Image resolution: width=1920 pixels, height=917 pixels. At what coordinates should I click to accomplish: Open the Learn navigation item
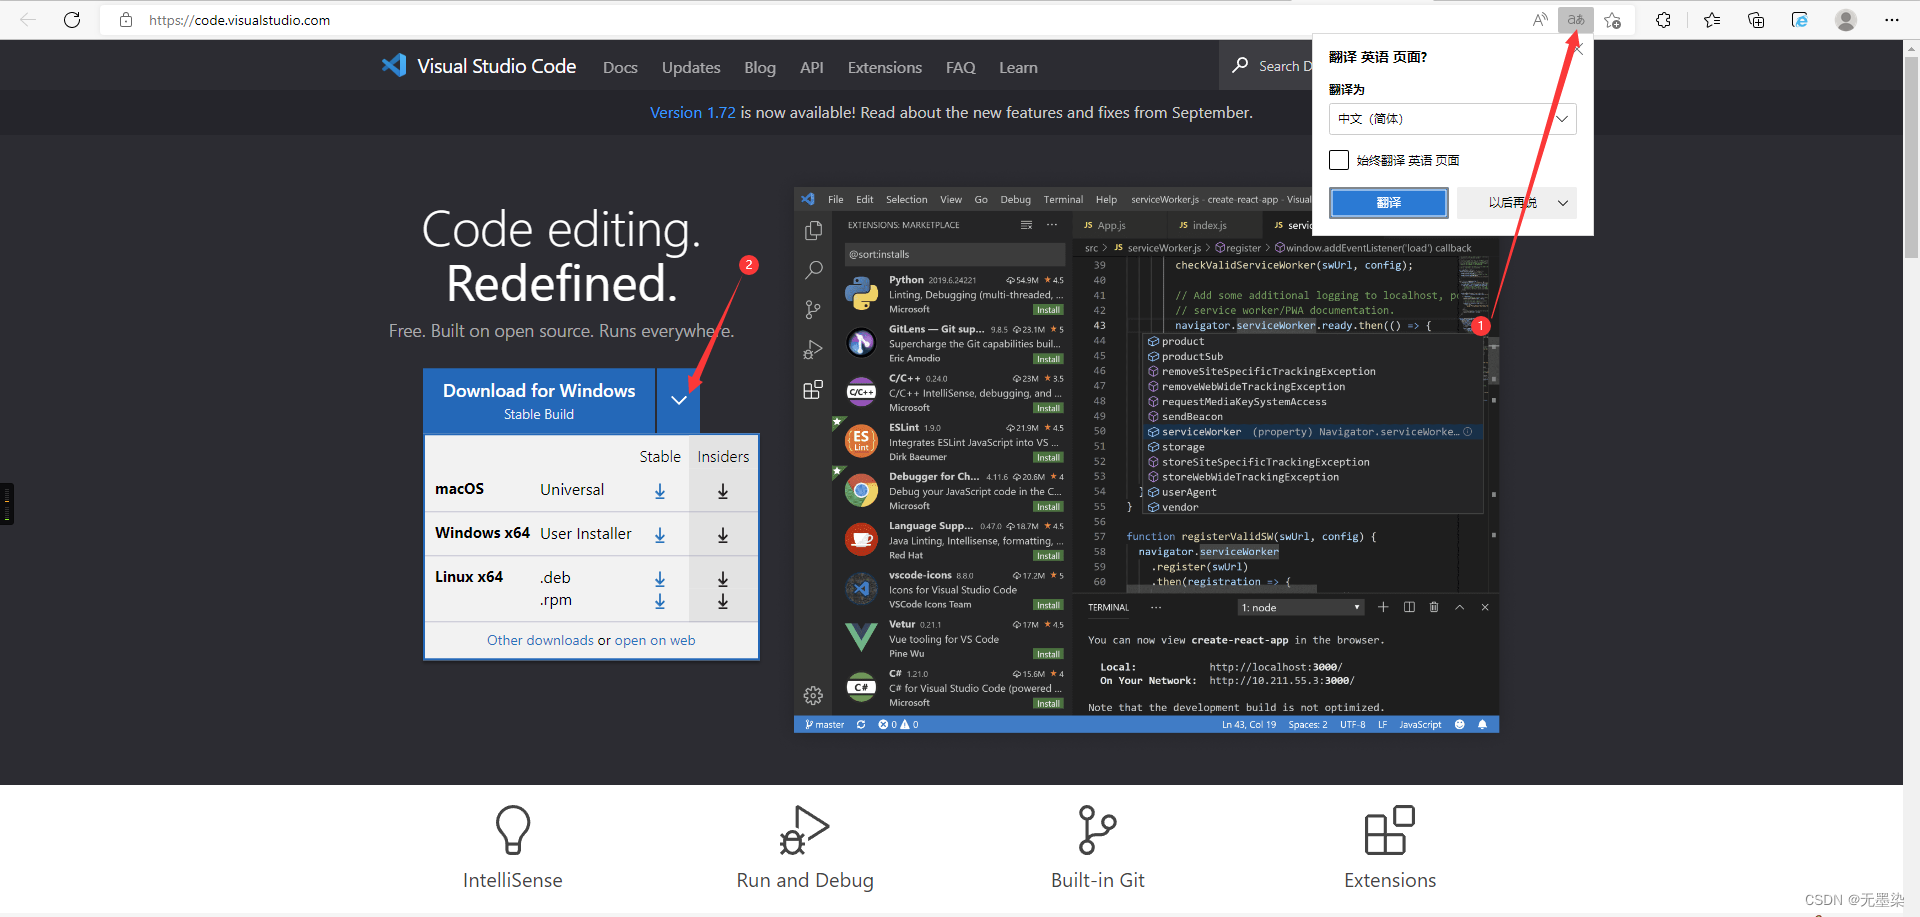pos(1018,67)
